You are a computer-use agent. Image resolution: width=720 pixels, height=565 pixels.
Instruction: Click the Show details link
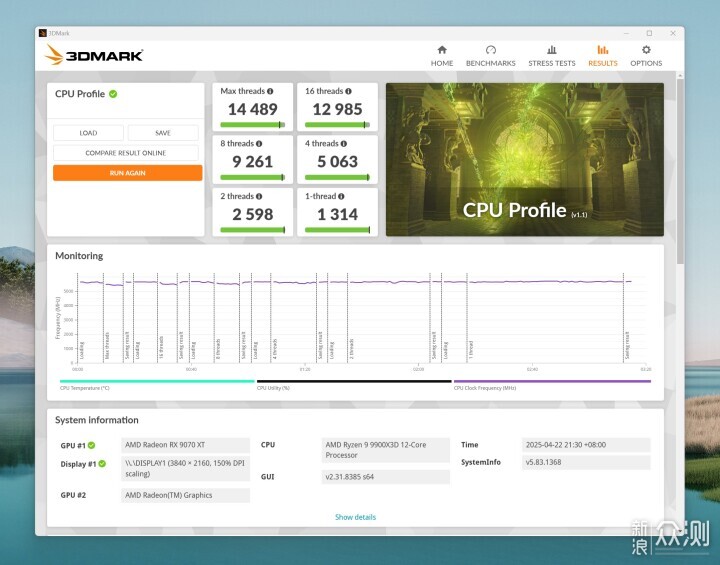355,517
